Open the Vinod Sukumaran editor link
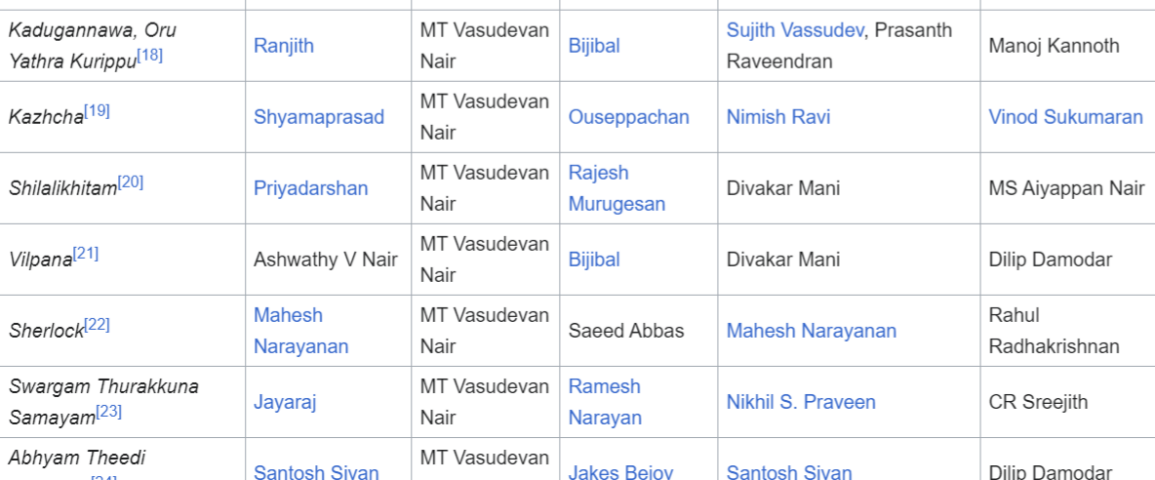The image size is (1155, 480). tap(1066, 117)
